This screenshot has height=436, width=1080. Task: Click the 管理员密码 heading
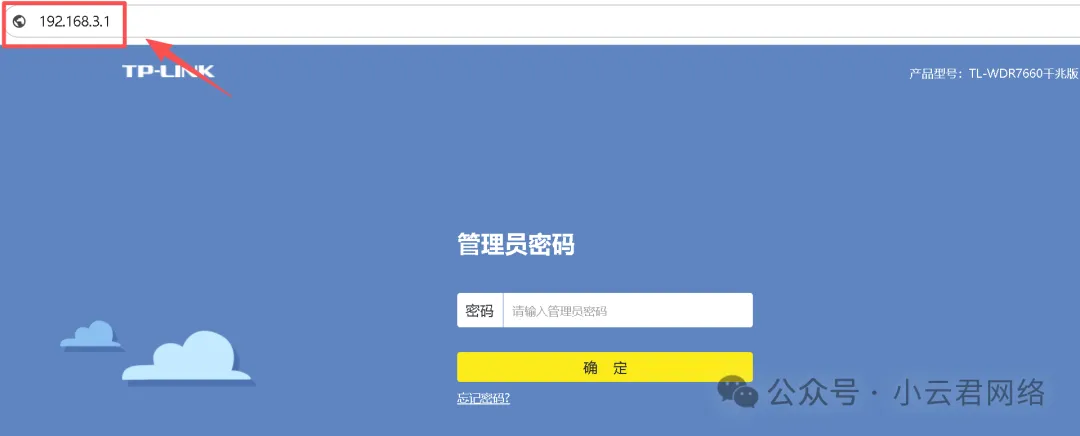tap(515, 245)
